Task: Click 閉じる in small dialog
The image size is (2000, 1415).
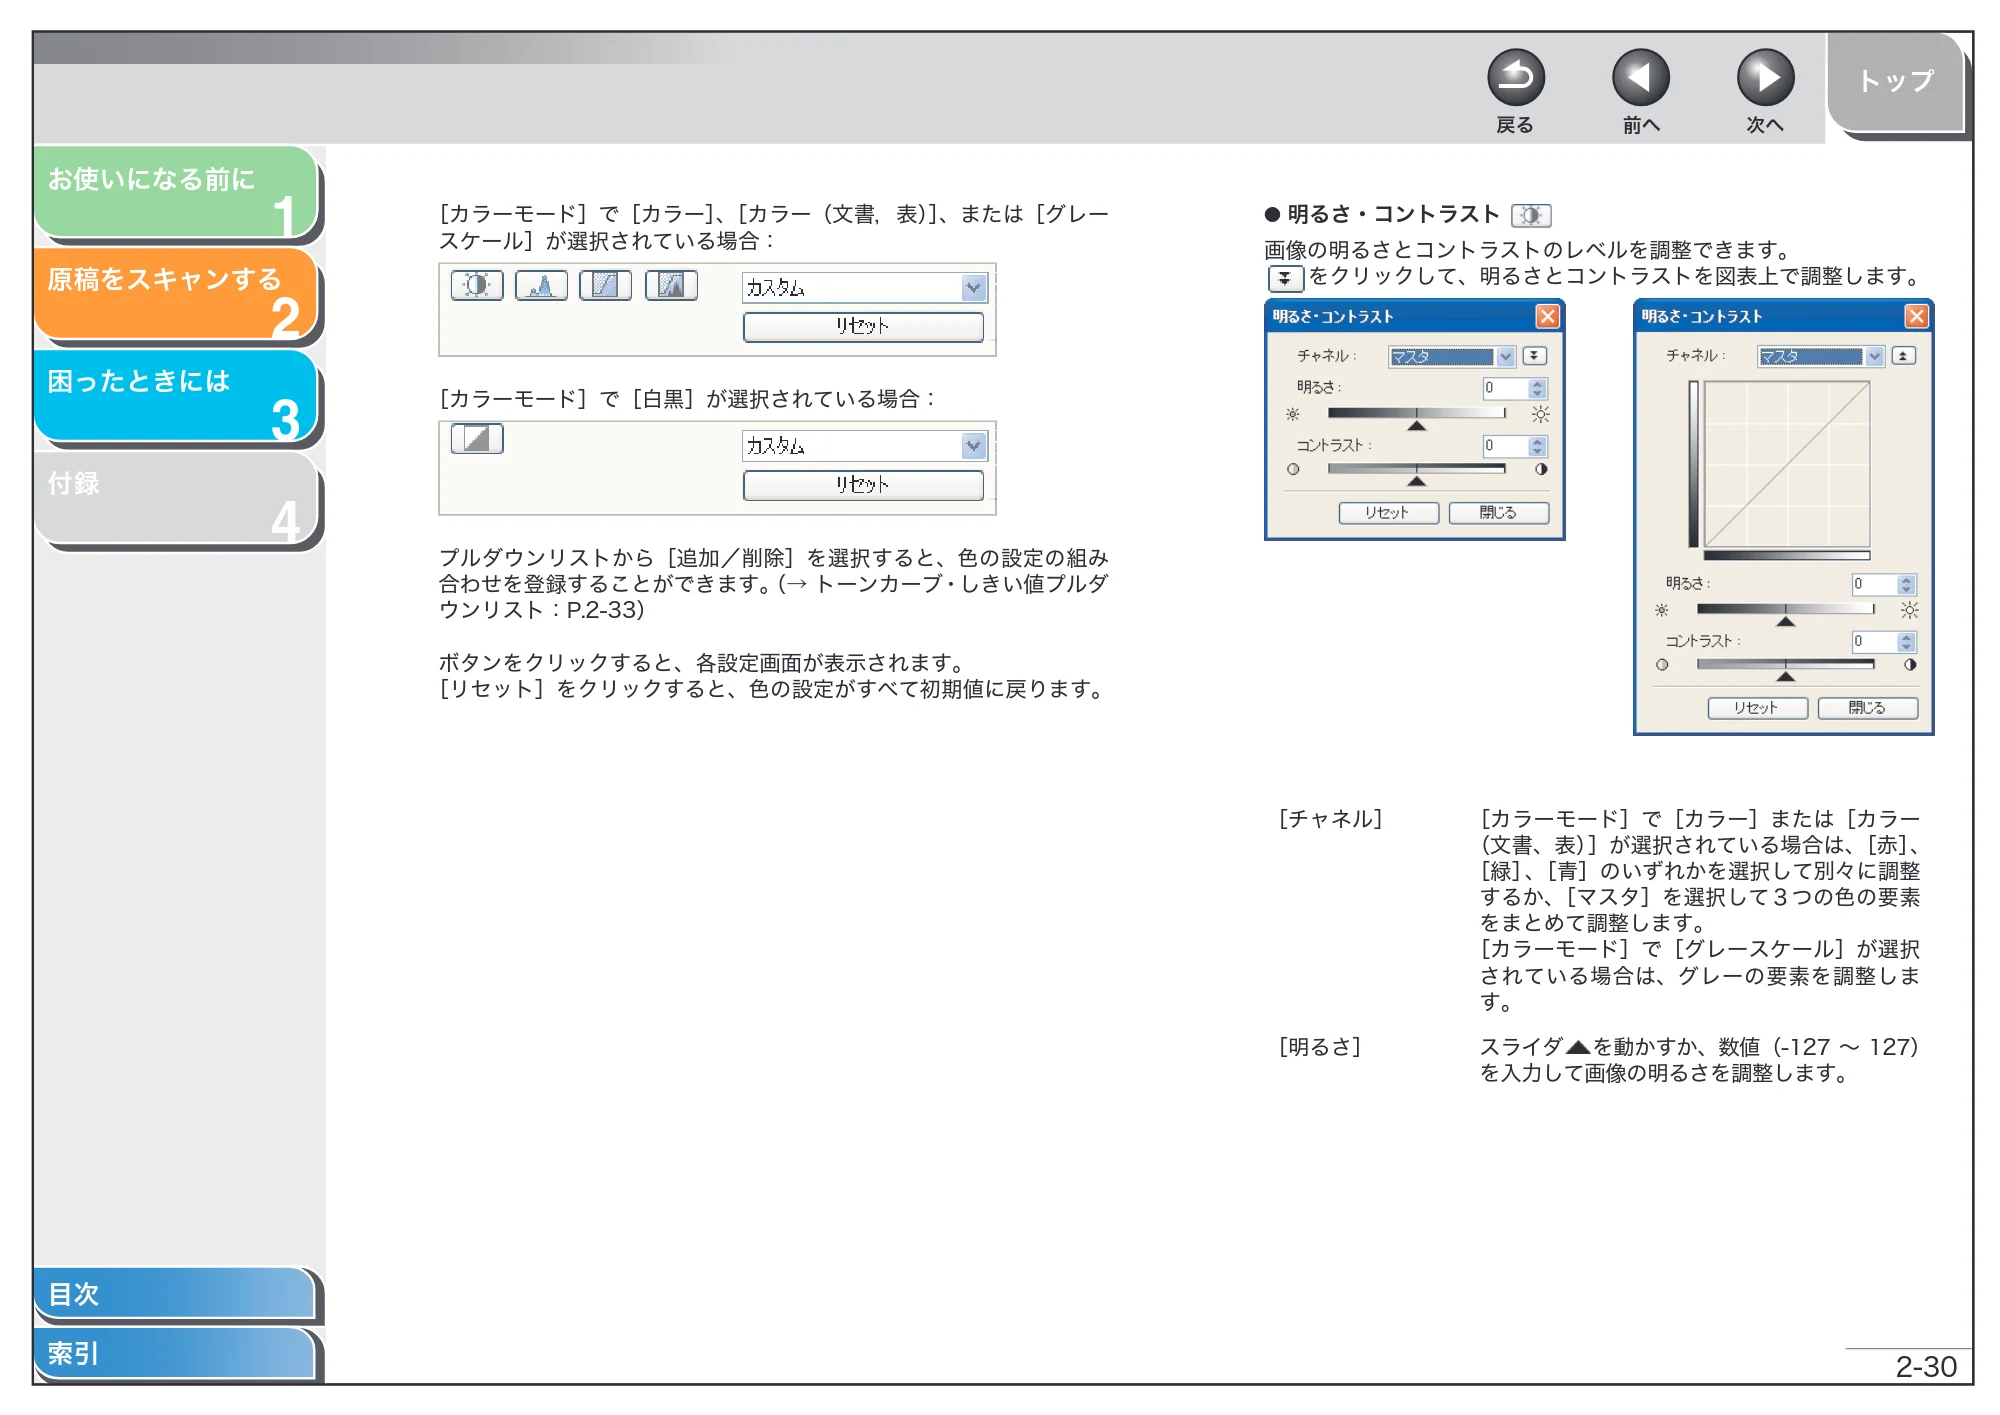Action: click(1498, 513)
